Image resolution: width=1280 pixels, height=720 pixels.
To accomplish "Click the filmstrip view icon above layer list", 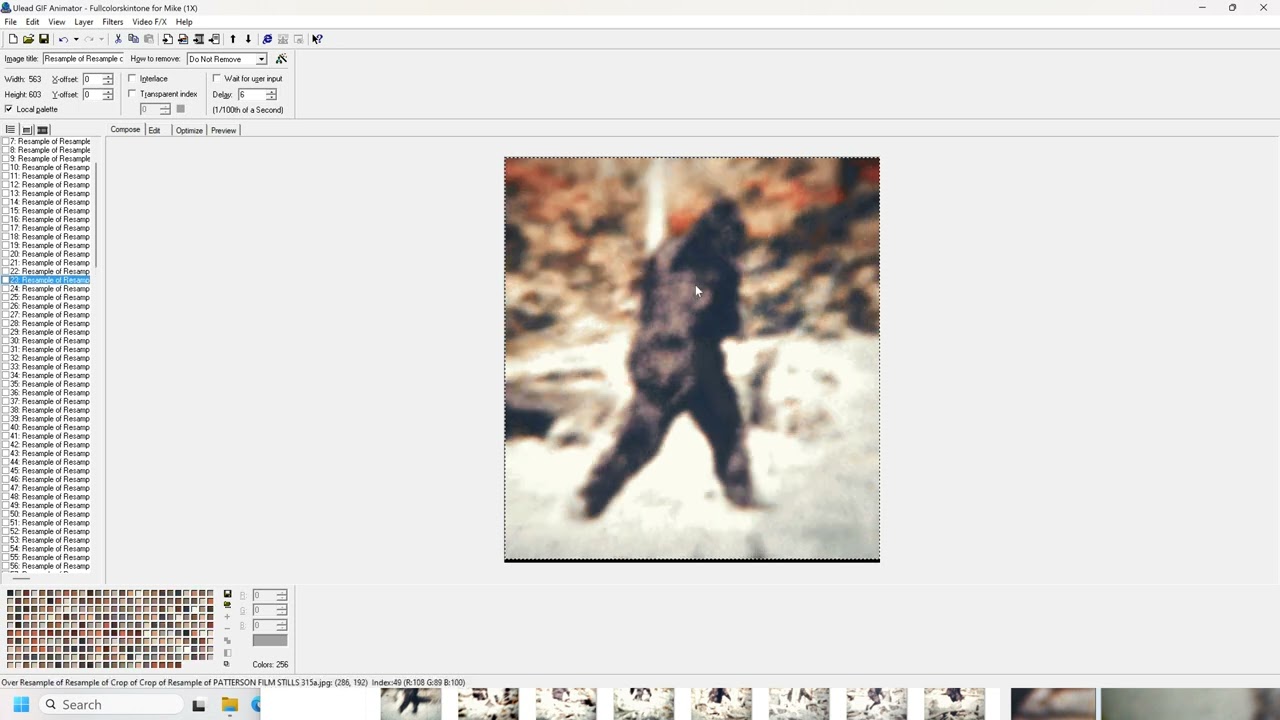I will (x=42, y=130).
